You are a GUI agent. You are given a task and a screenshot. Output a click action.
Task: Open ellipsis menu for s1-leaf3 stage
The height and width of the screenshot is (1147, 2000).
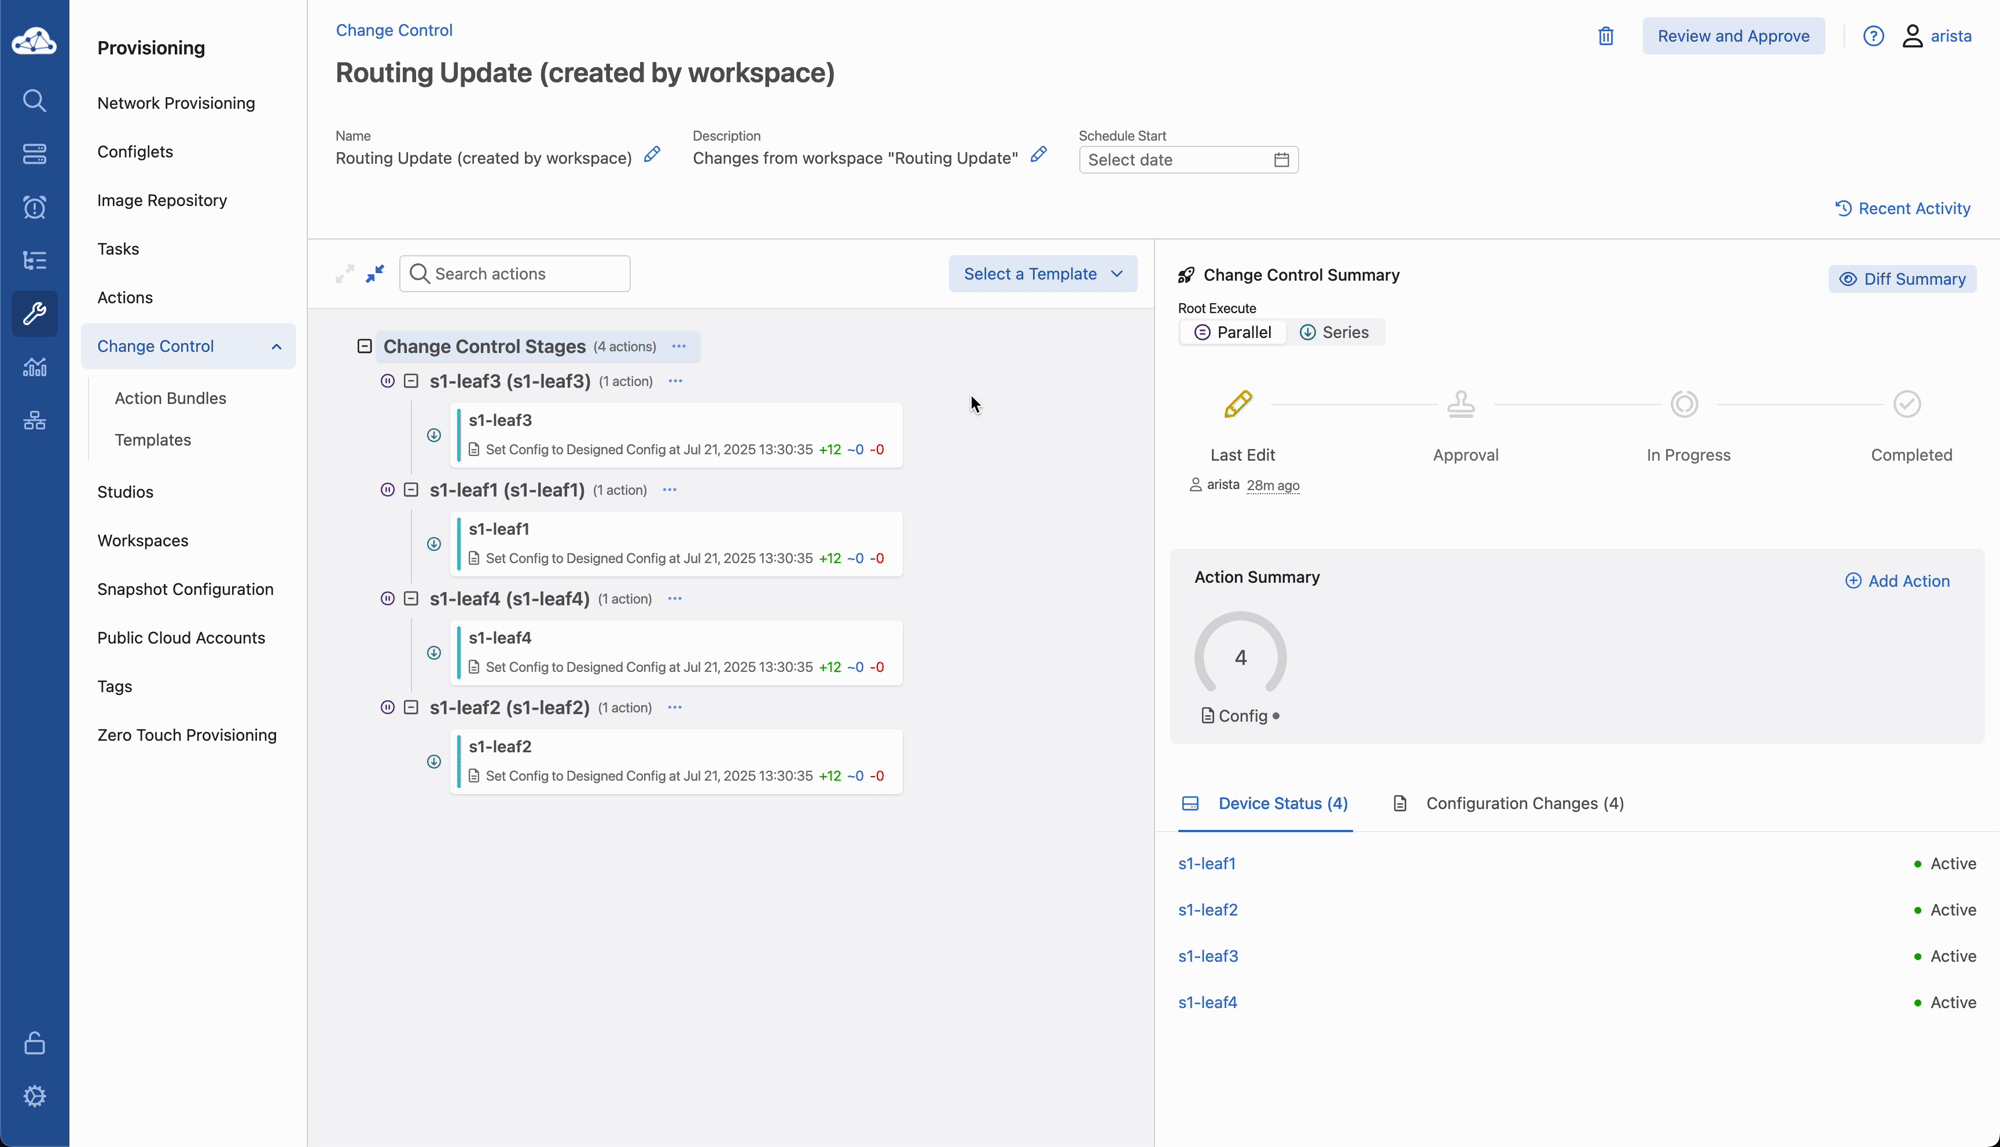676,381
